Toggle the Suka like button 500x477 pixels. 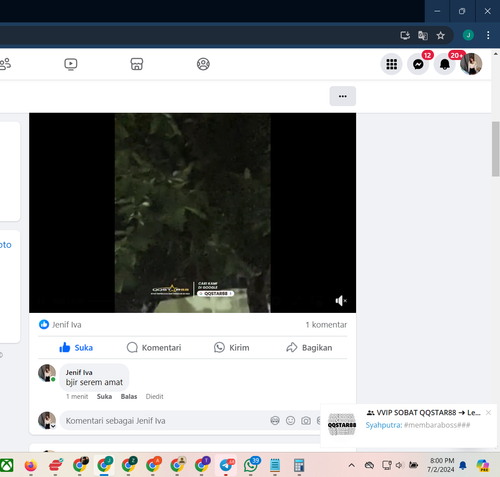point(76,348)
